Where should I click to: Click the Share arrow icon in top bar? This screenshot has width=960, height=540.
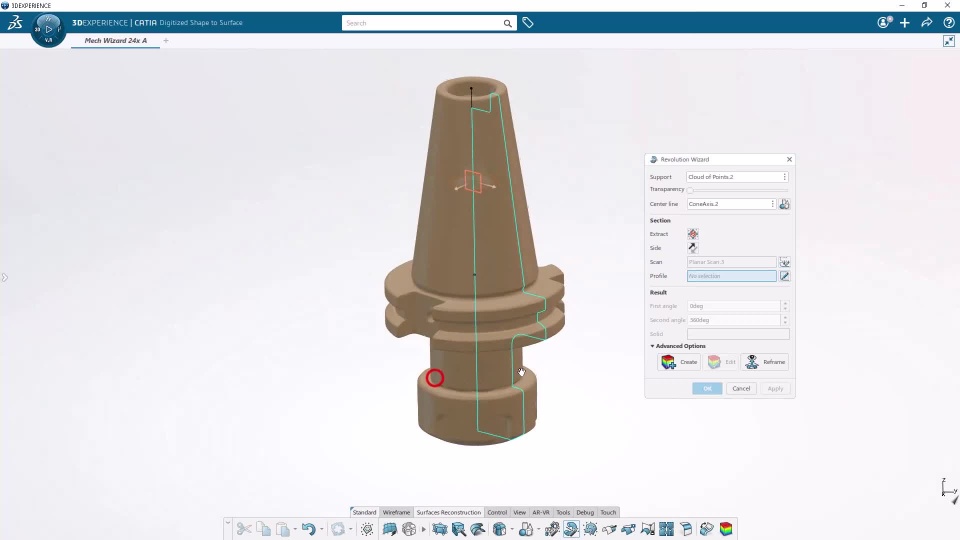click(926, 23)
